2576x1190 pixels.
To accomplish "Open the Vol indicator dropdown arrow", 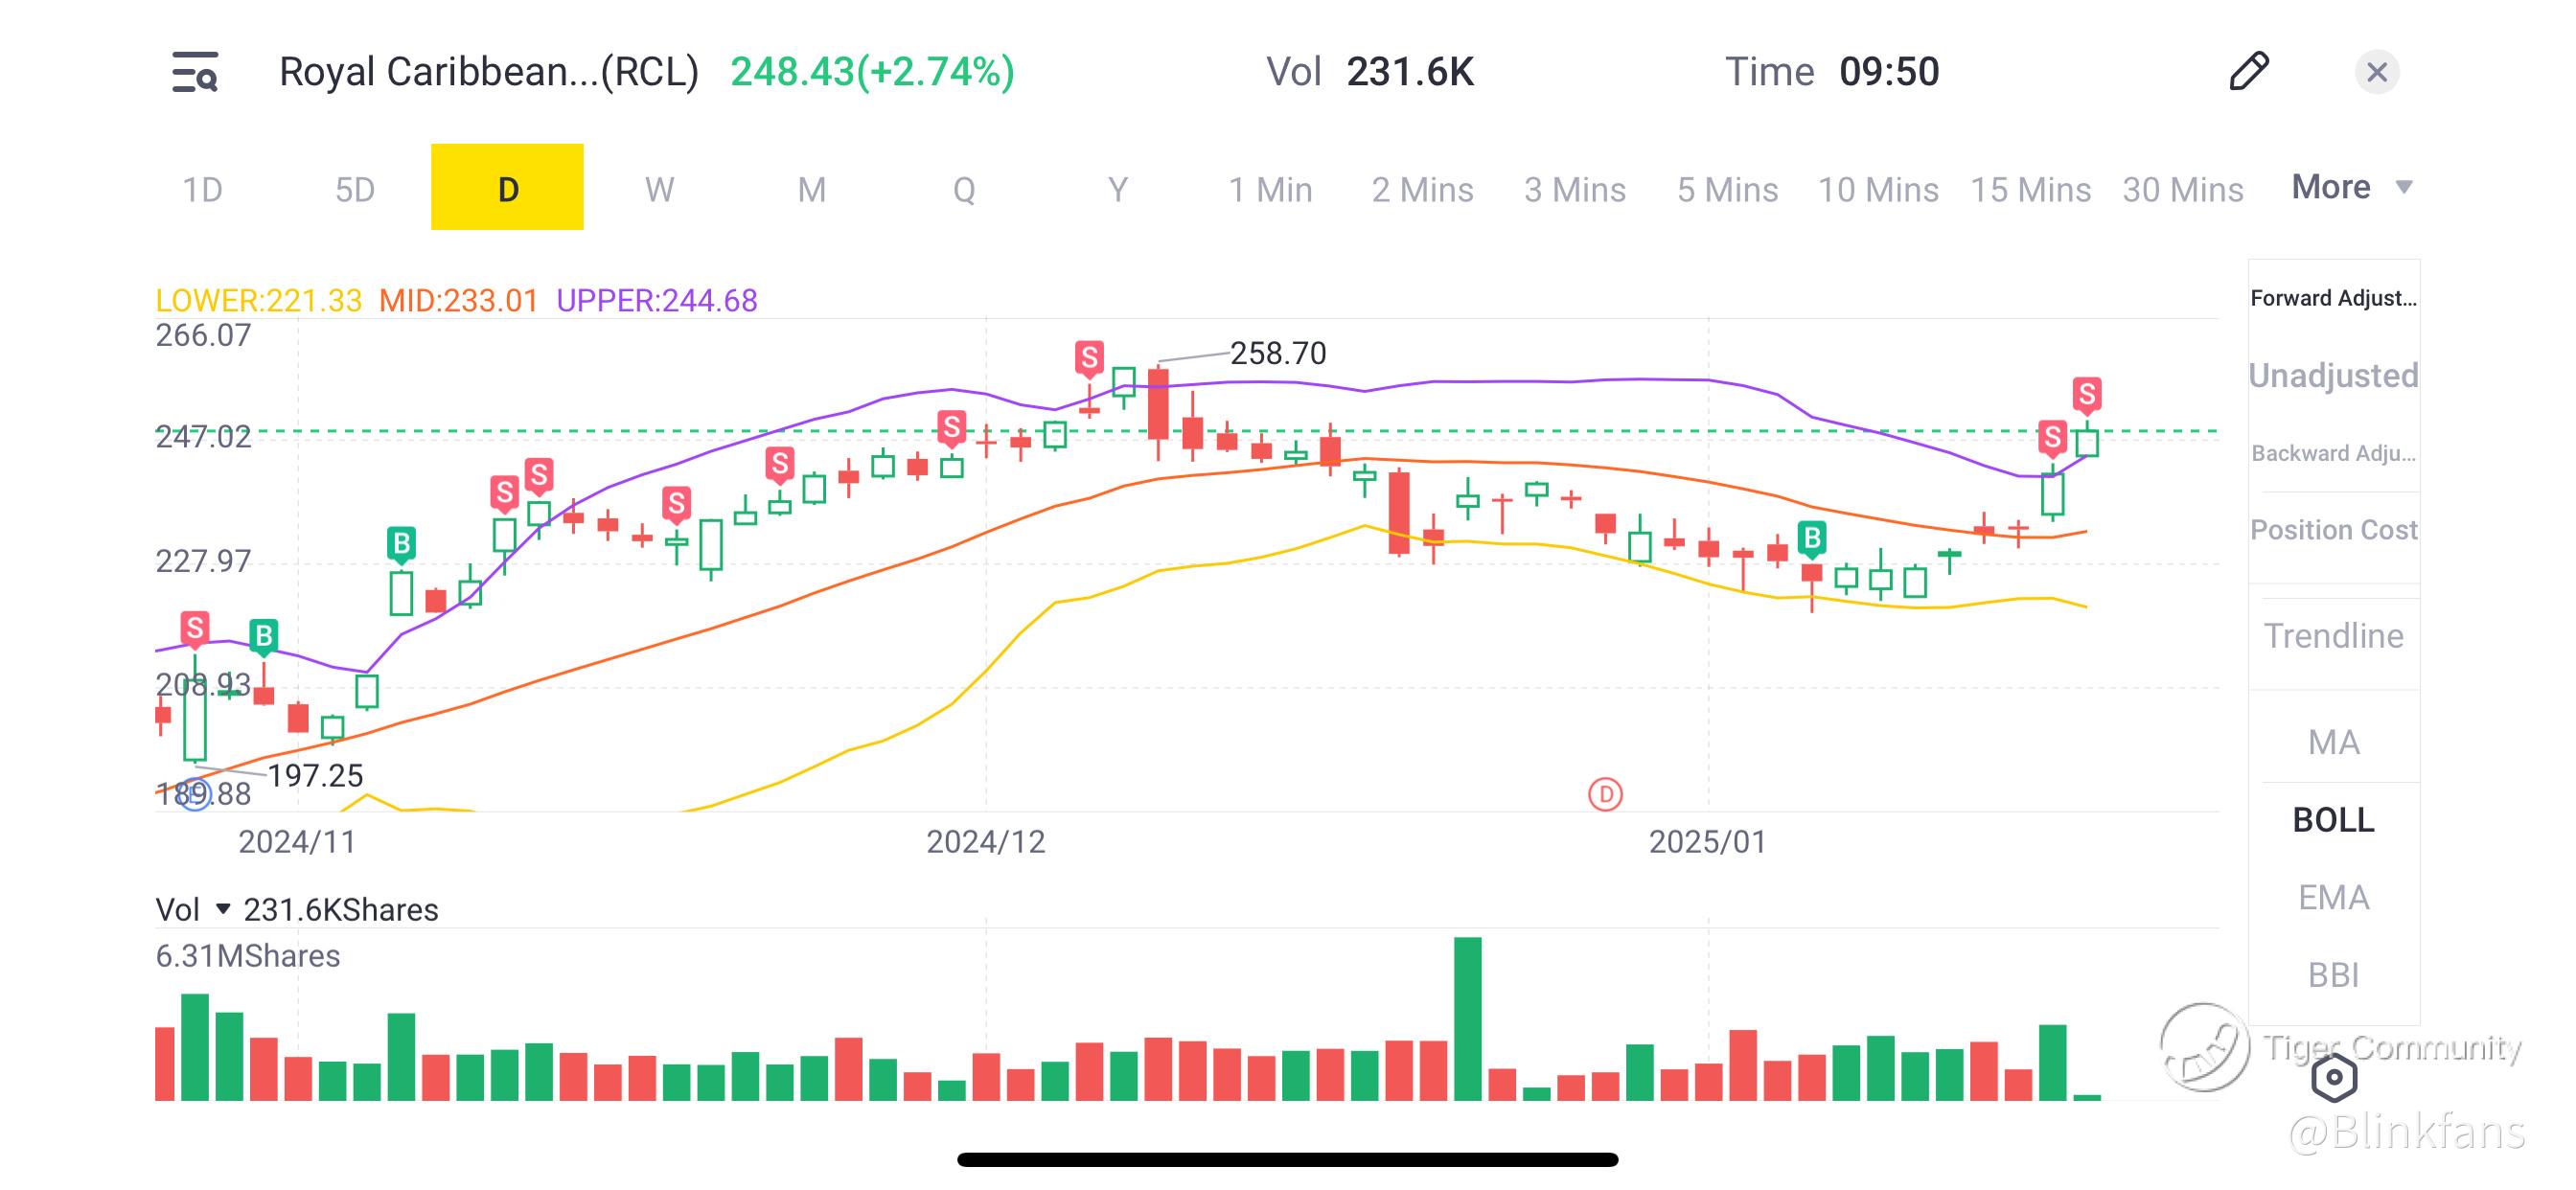I will pos(223,909).
